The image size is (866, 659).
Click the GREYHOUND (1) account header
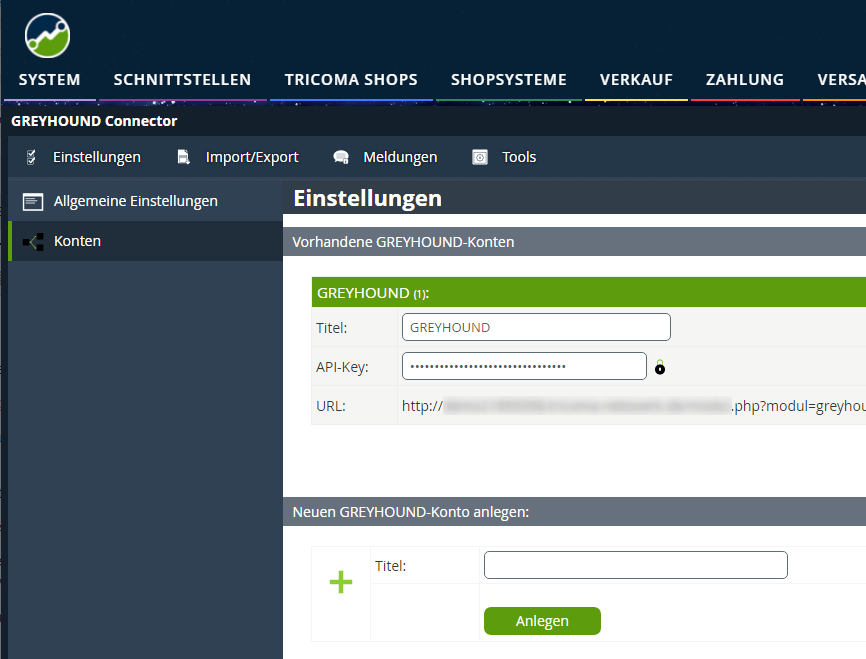(x=589, y=292)
